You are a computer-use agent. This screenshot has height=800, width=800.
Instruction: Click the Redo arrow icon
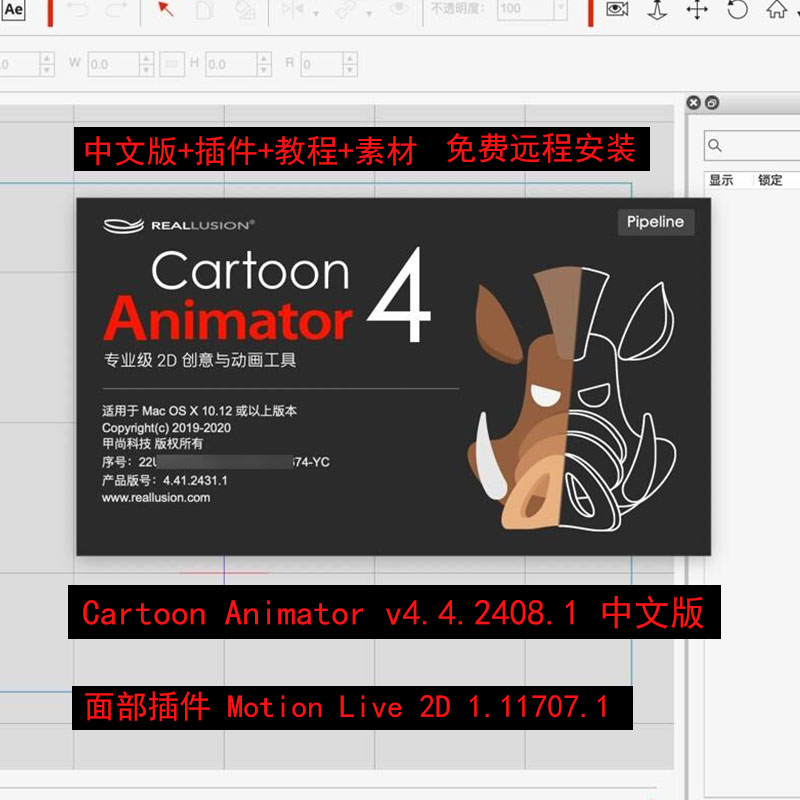[116, 10]
